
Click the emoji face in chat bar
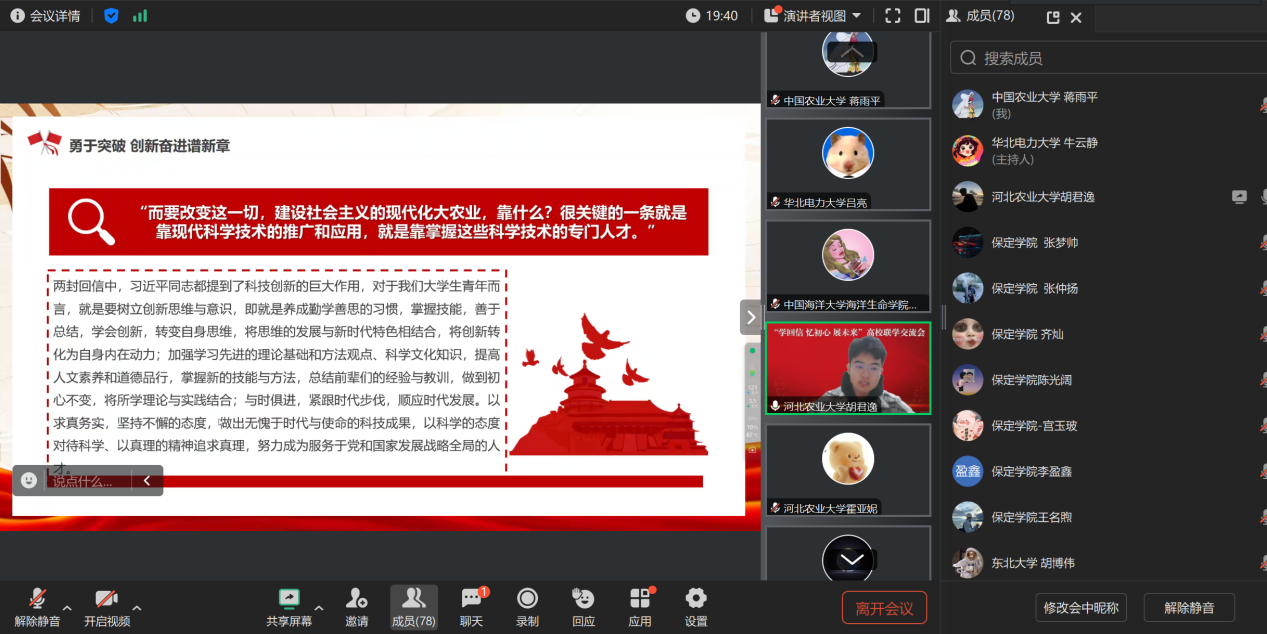coord(29,480)
